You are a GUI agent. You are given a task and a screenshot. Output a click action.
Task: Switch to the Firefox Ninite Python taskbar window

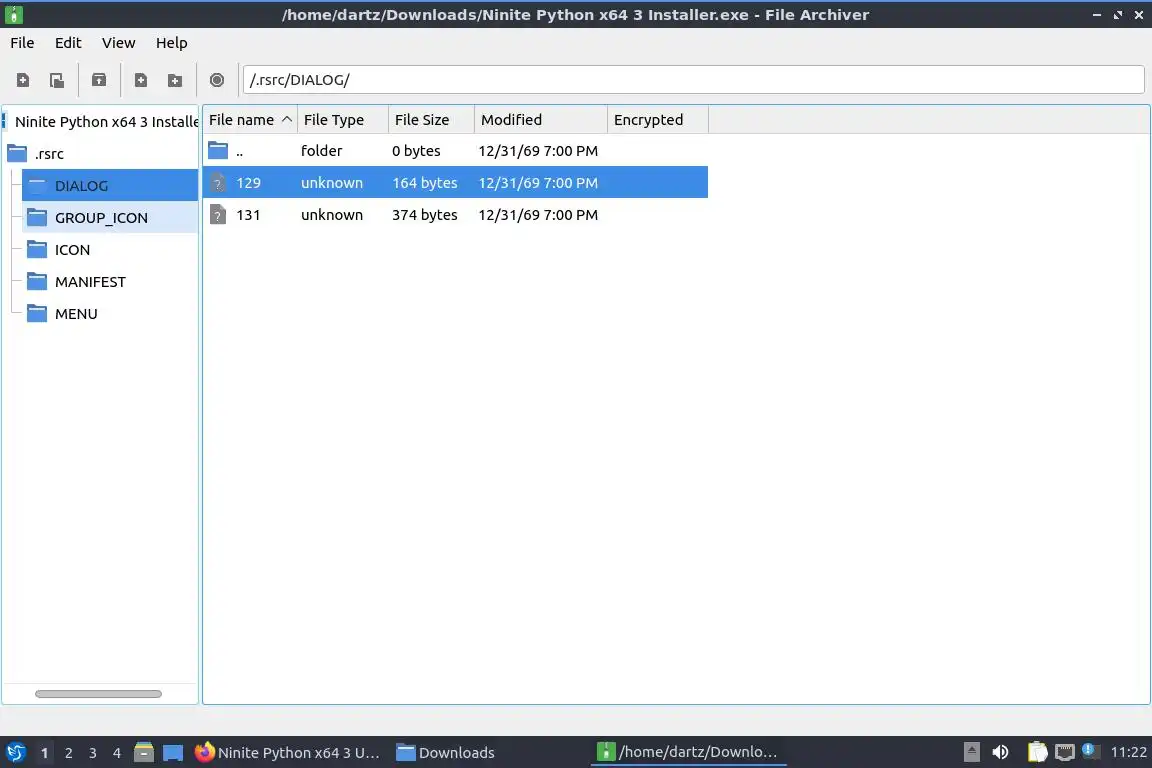288,753
